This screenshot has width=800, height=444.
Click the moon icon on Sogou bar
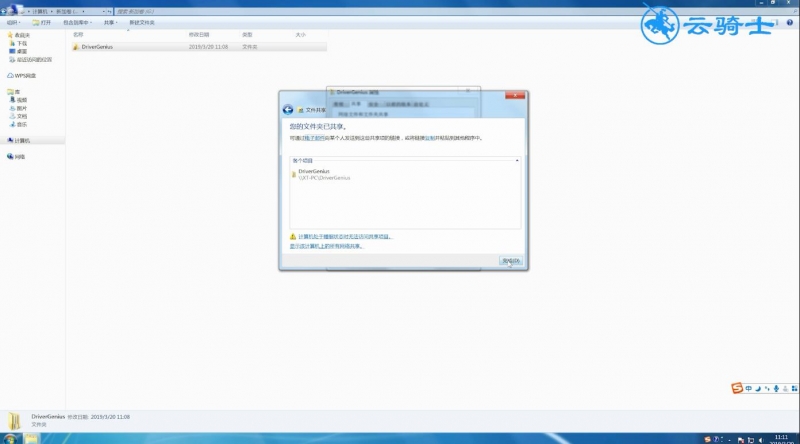[758, 389]
